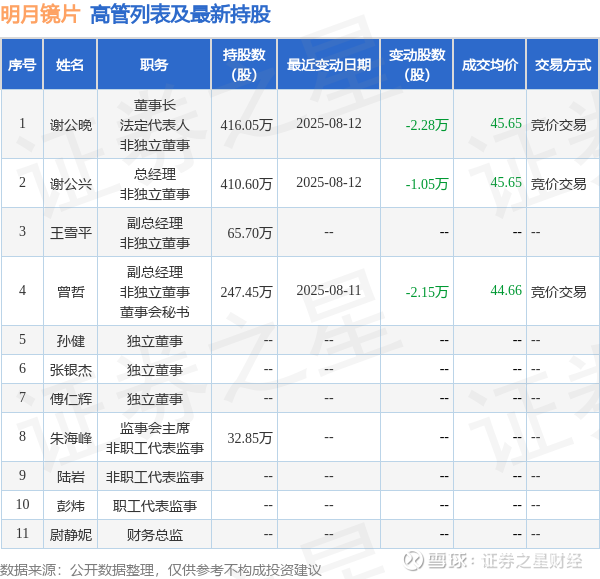The image size is (600, 579).
Task: Click the change amount -2.15万
Action: [427, 292]
